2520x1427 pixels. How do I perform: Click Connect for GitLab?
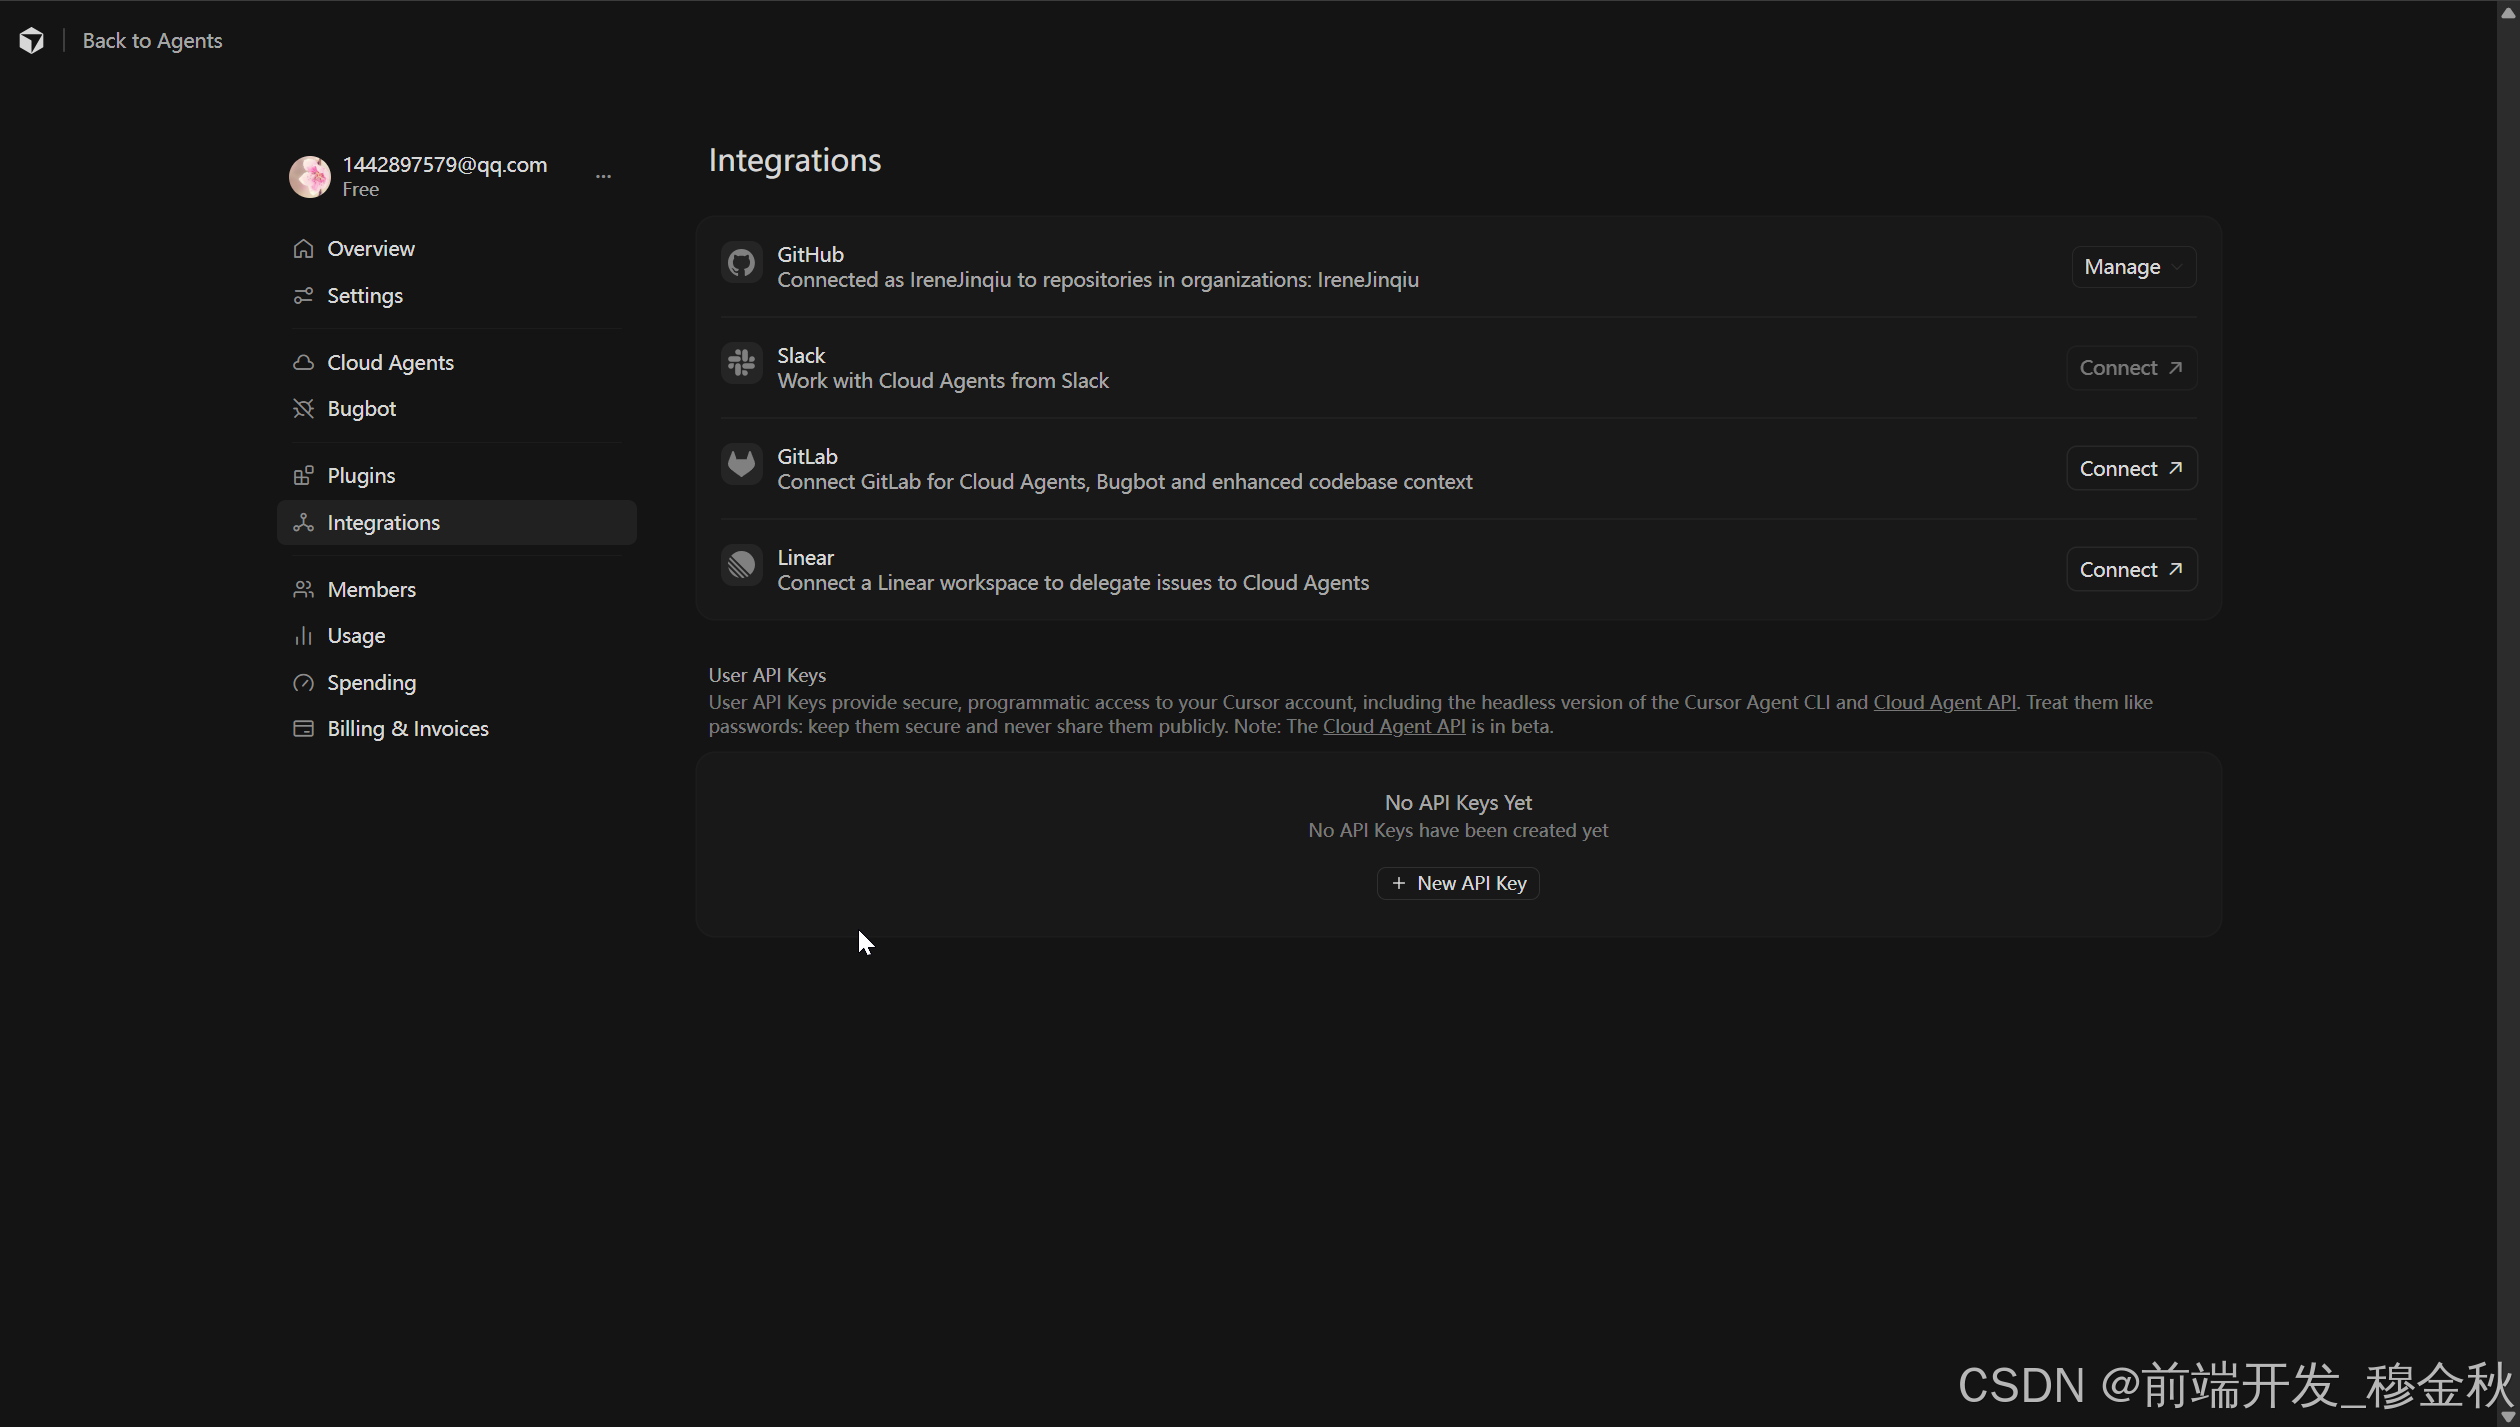tap(2131, 469)
